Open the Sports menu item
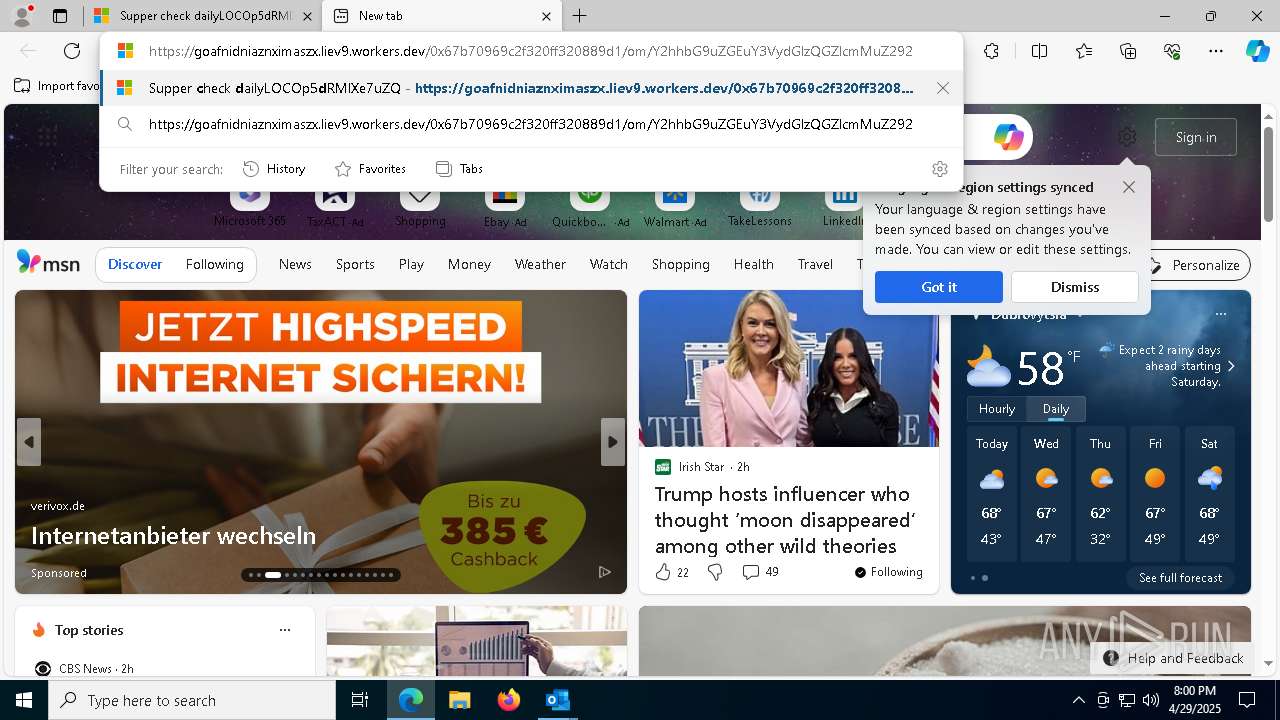The image size is (1280, 720). pyautogui.click(x=355, y=264)
